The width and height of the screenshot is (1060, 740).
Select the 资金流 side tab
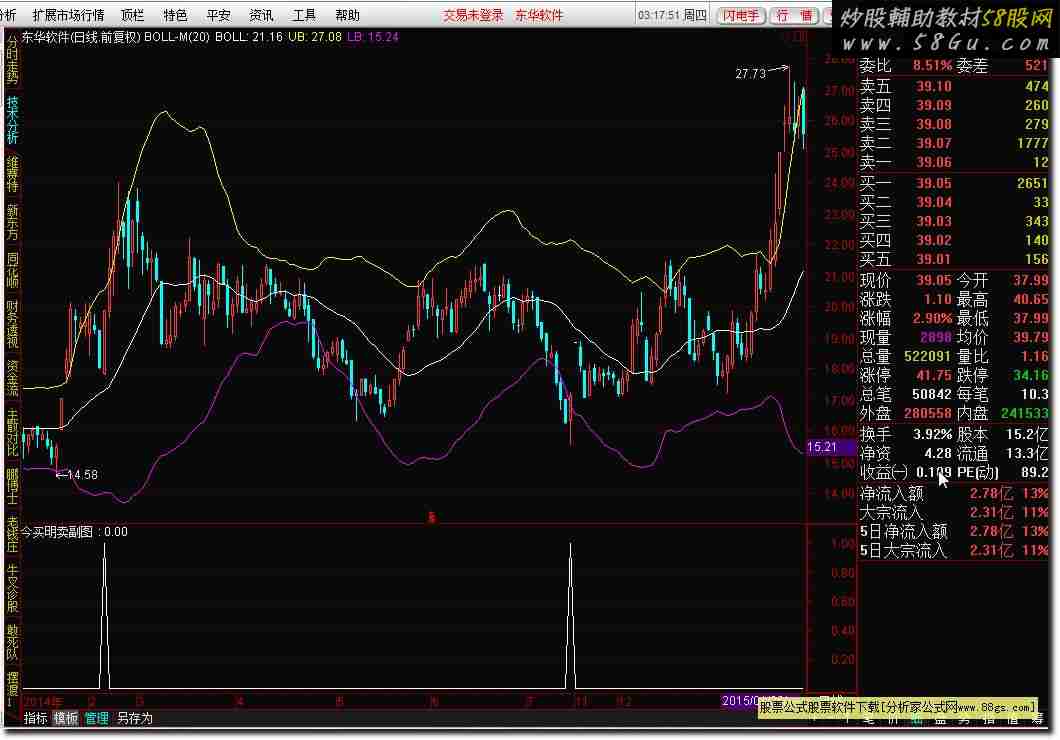pos(12,377)
